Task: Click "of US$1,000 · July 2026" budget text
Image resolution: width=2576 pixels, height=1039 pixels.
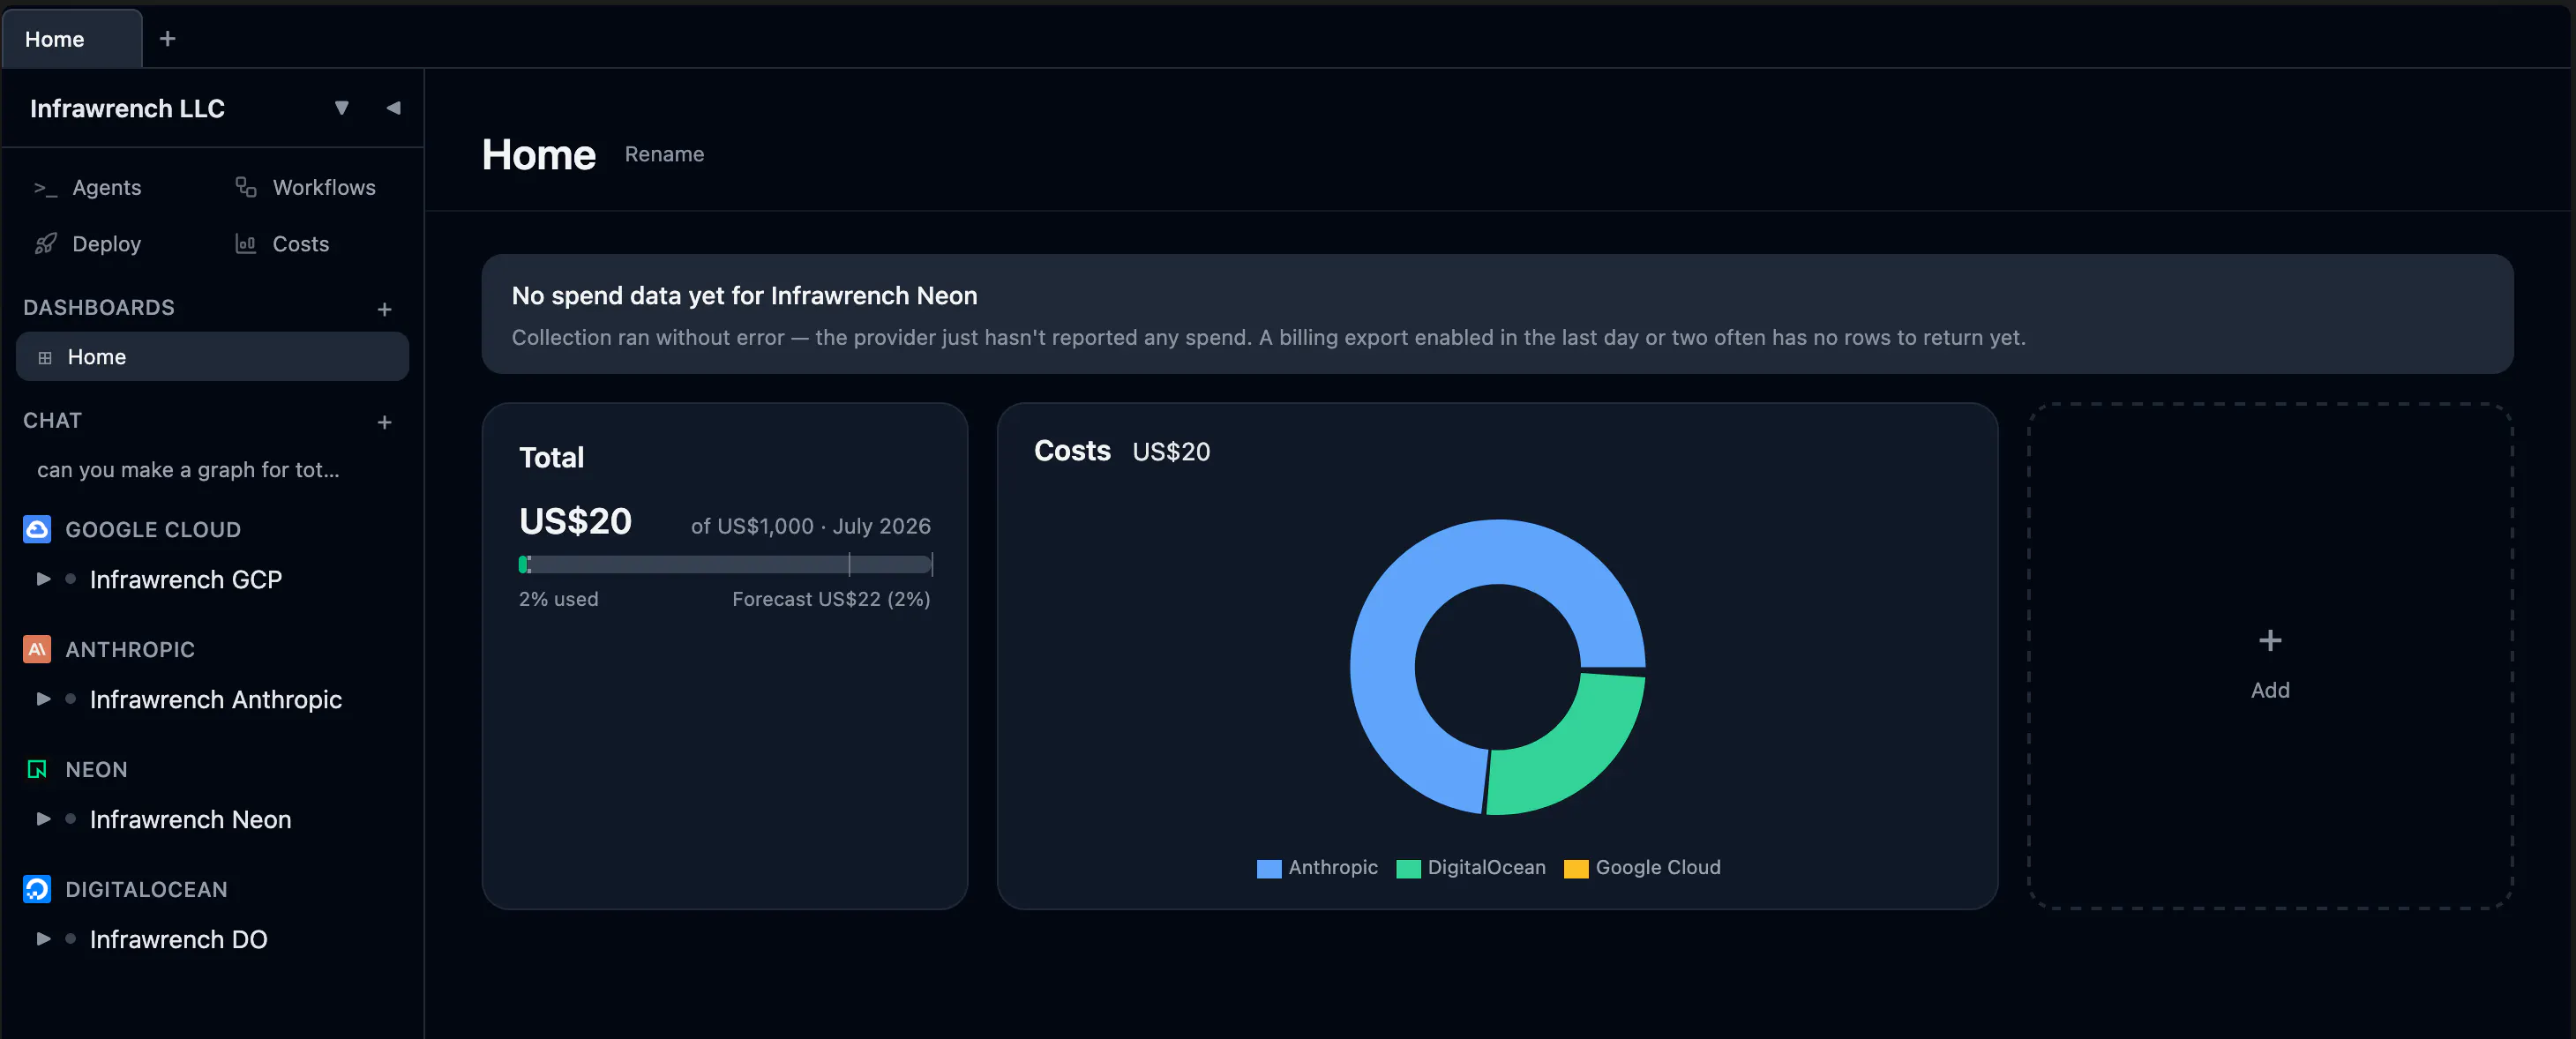Action: click(x=810, y=526)
